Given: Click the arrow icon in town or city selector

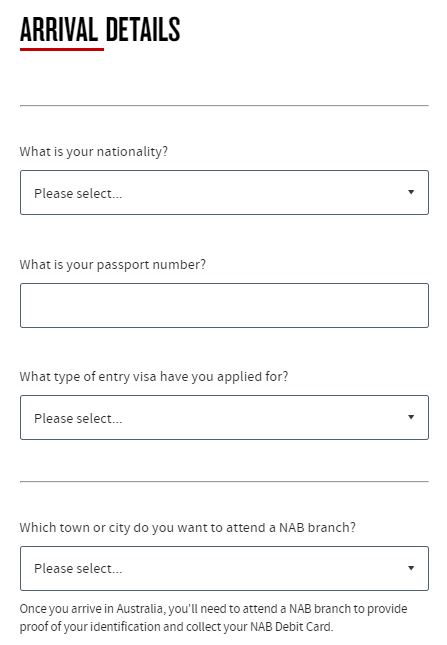Looking at the screenshot, I should [x=410, y=568].
